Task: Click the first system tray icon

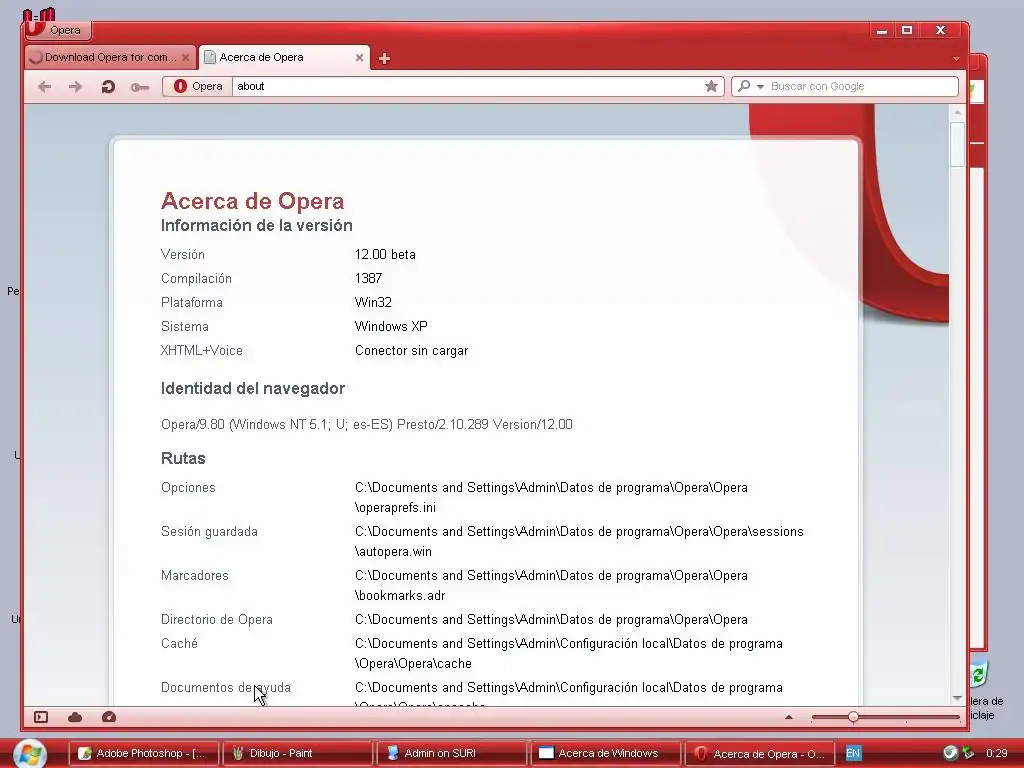Action: tap(950, 754)
